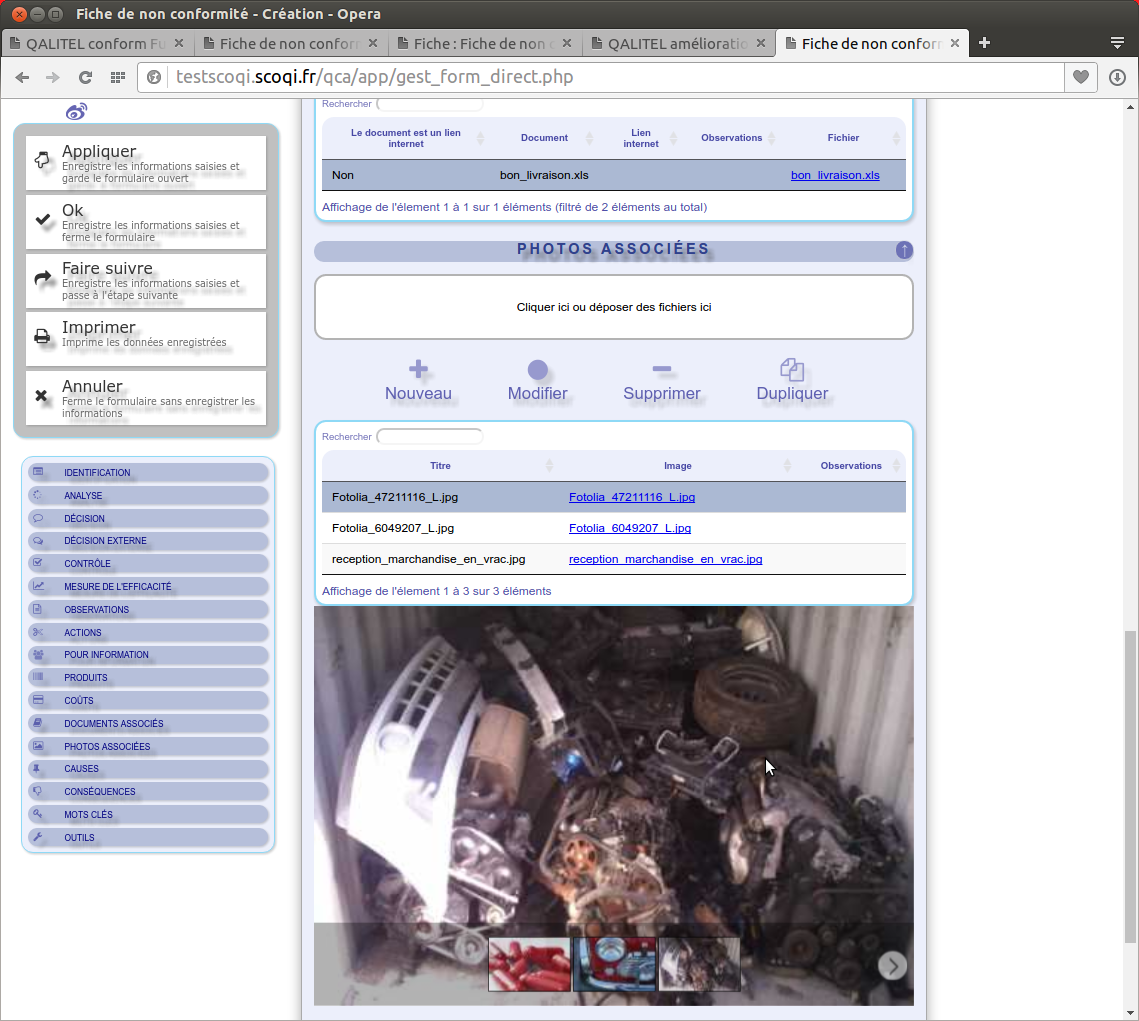Click the Identification section icon
This screenshot has width=1139, height=1021.
click(x=38, y=472)
